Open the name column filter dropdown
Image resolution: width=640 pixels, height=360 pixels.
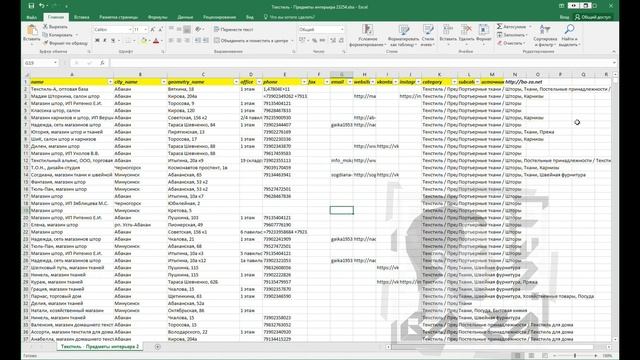coord(110,82)
